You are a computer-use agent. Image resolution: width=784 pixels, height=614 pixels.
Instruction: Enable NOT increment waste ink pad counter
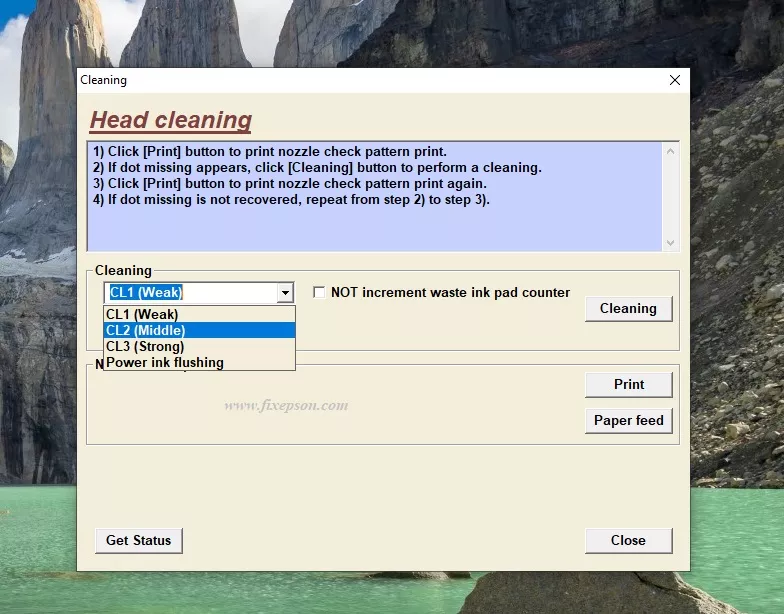pyautogui.click(x=319, y=293)
